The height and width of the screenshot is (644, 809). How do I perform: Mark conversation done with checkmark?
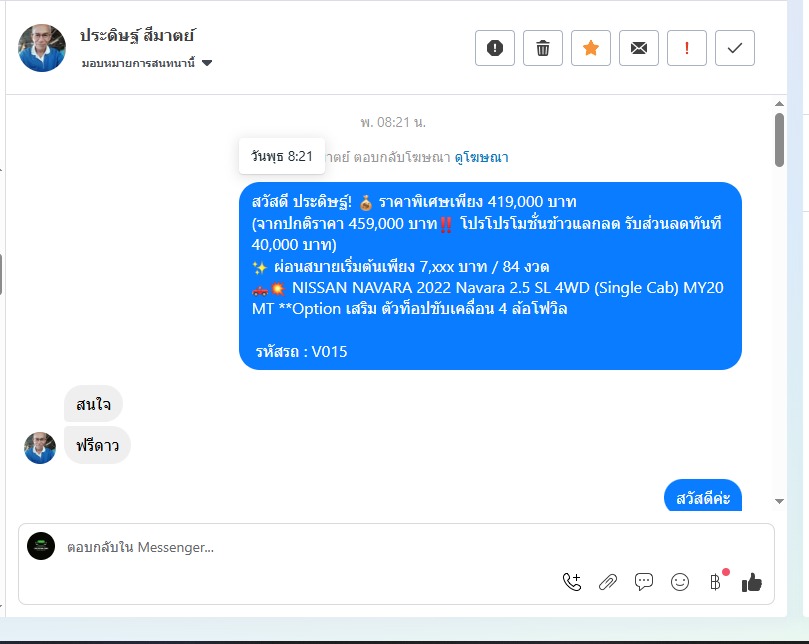click(x=734, y=48)
